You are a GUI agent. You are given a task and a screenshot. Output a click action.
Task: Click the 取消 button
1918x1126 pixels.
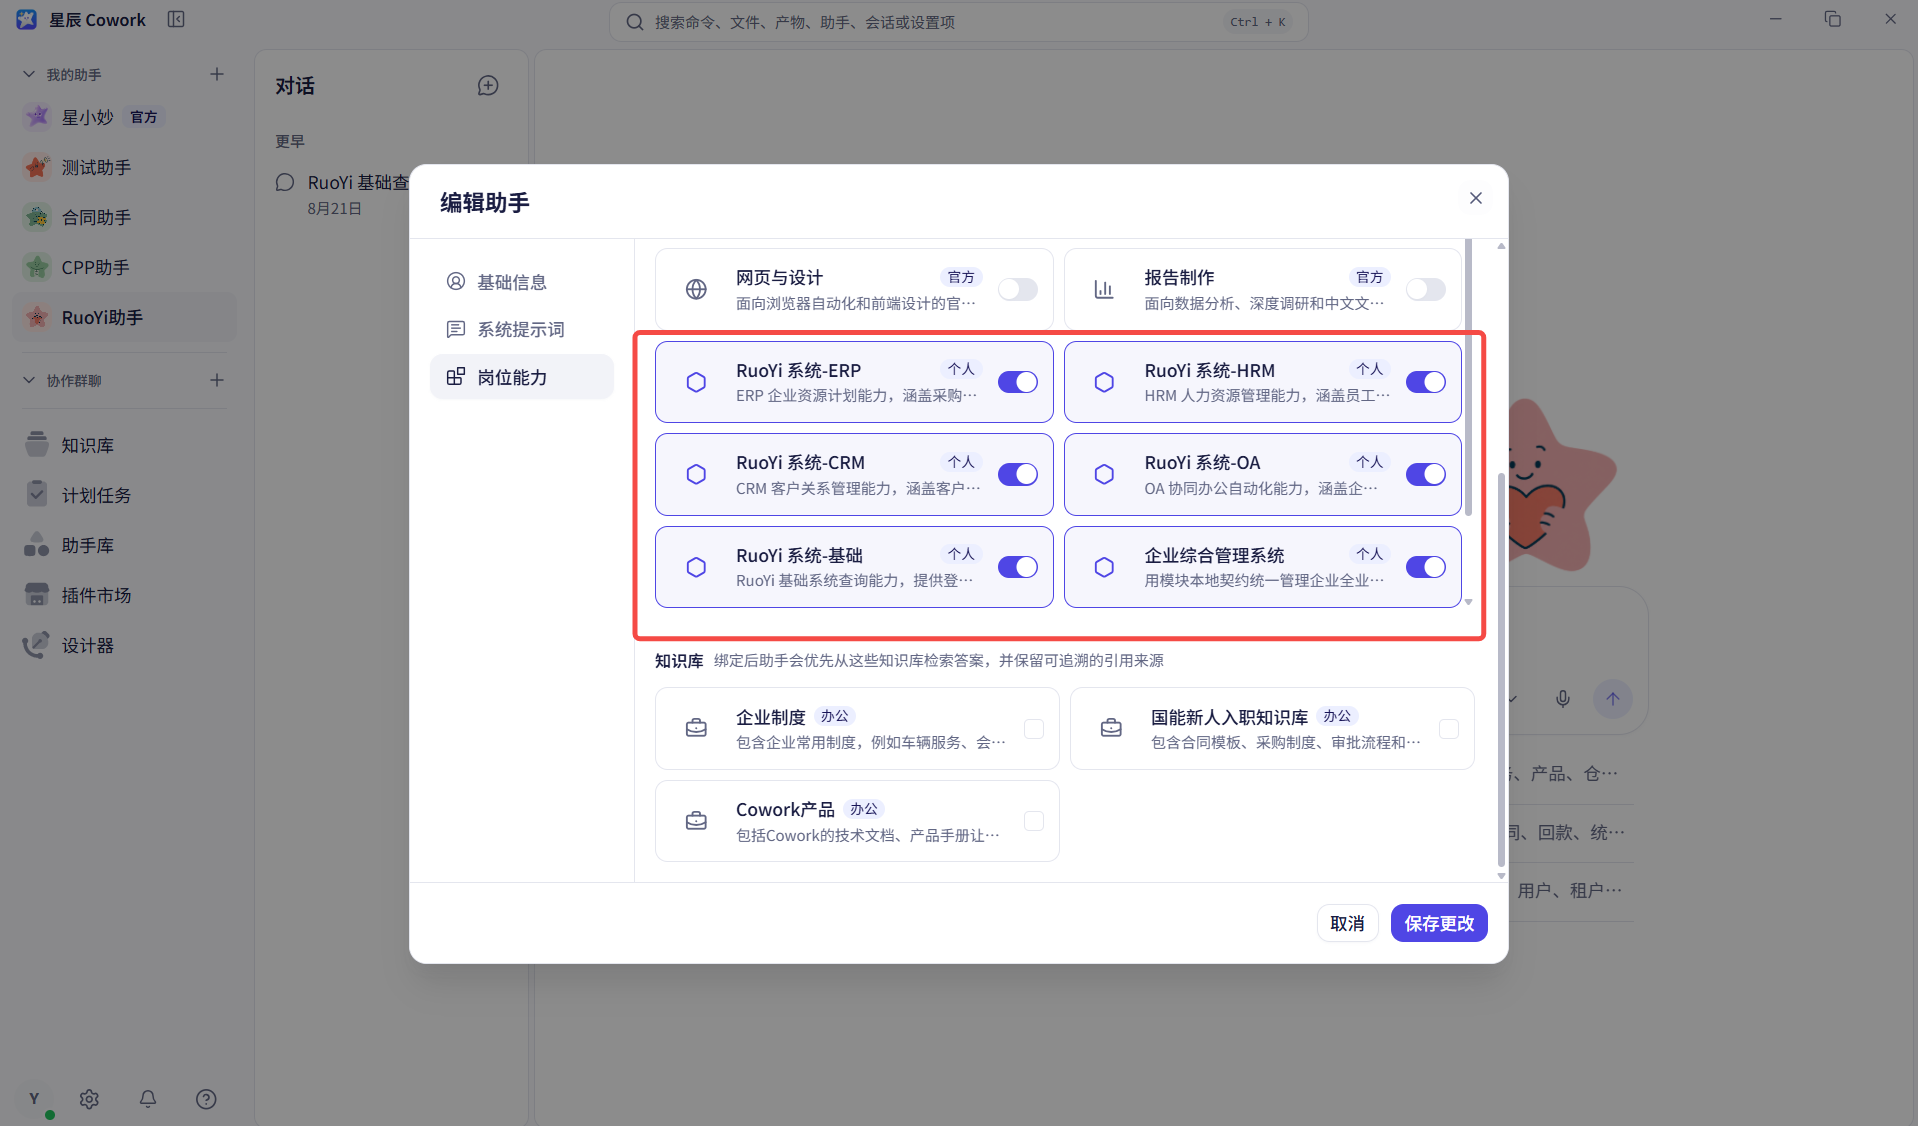pos(1347,923)
